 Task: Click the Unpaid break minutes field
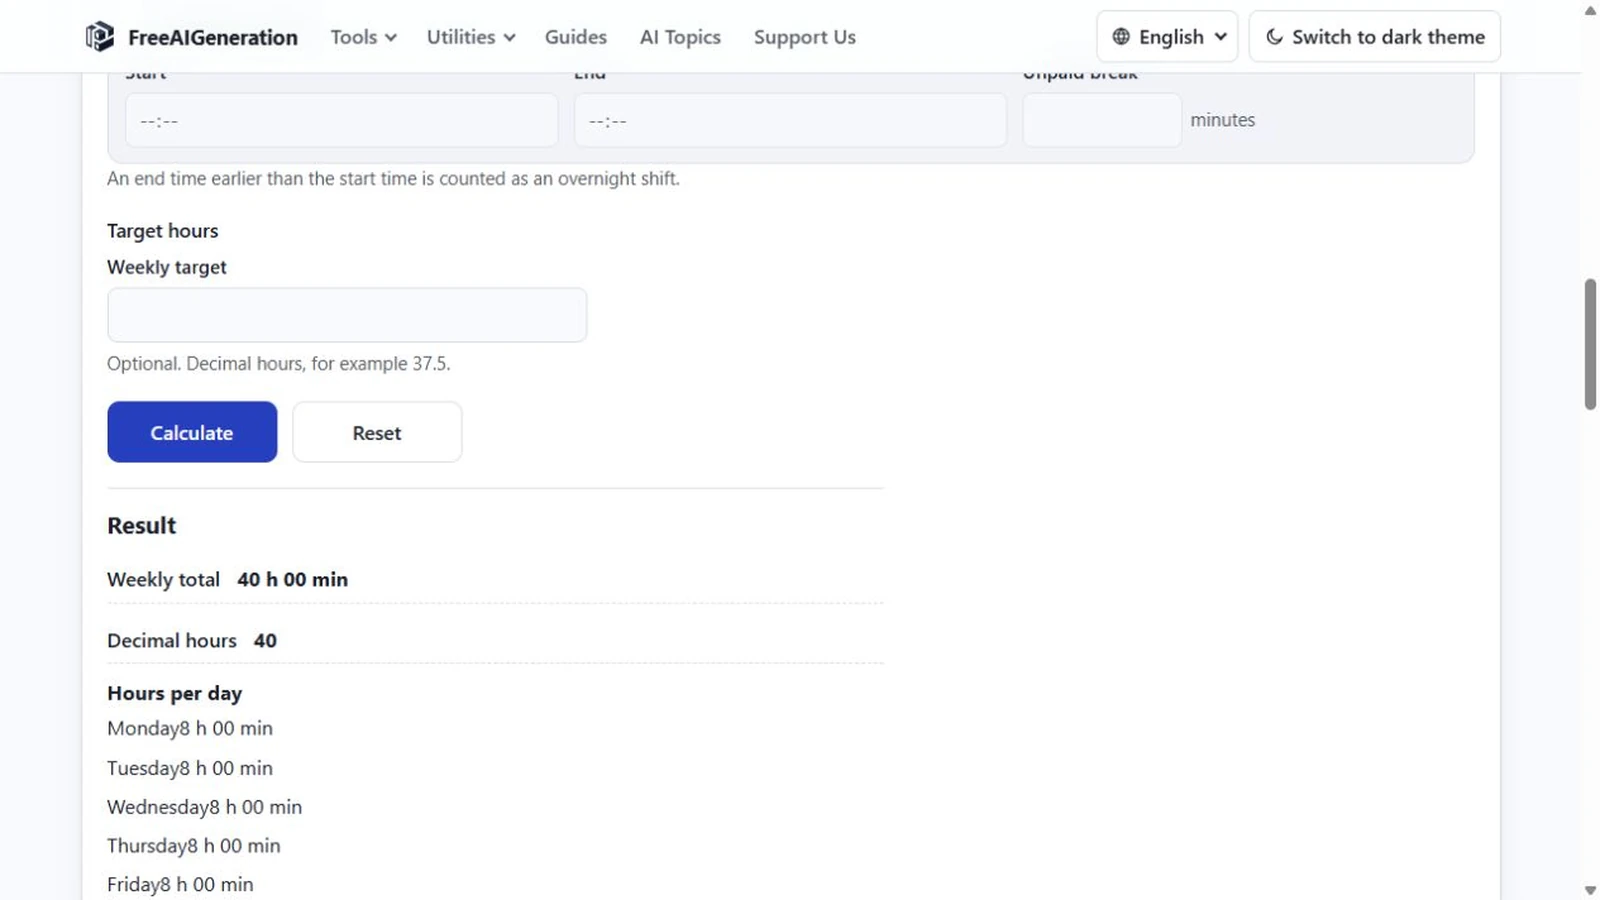click(1102, 120)
